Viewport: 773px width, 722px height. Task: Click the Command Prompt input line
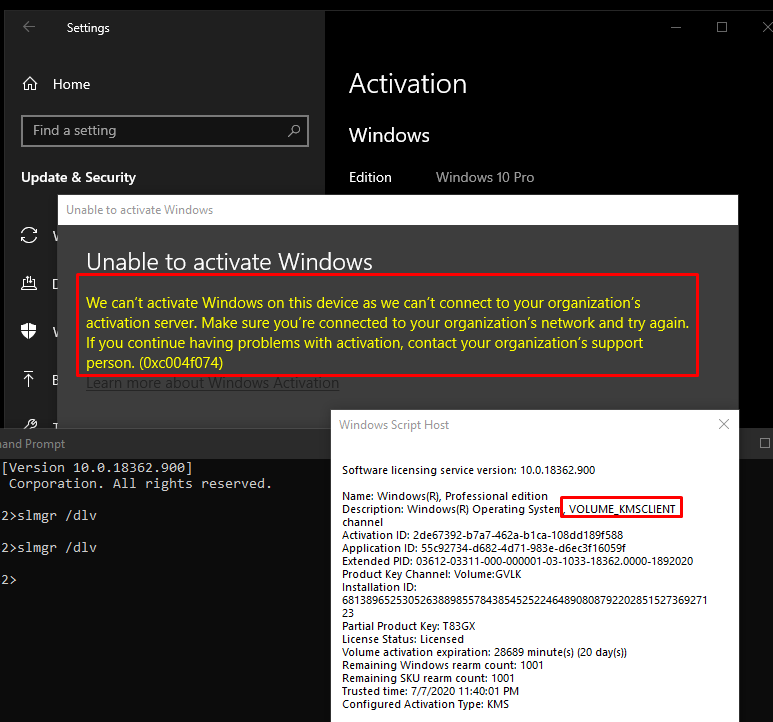(x=9, y=580)
